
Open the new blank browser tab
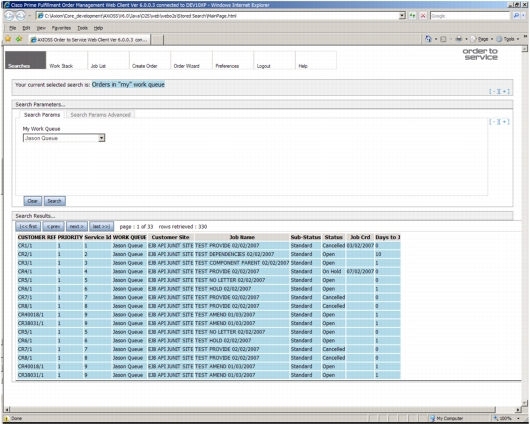(x=157, y=40)
